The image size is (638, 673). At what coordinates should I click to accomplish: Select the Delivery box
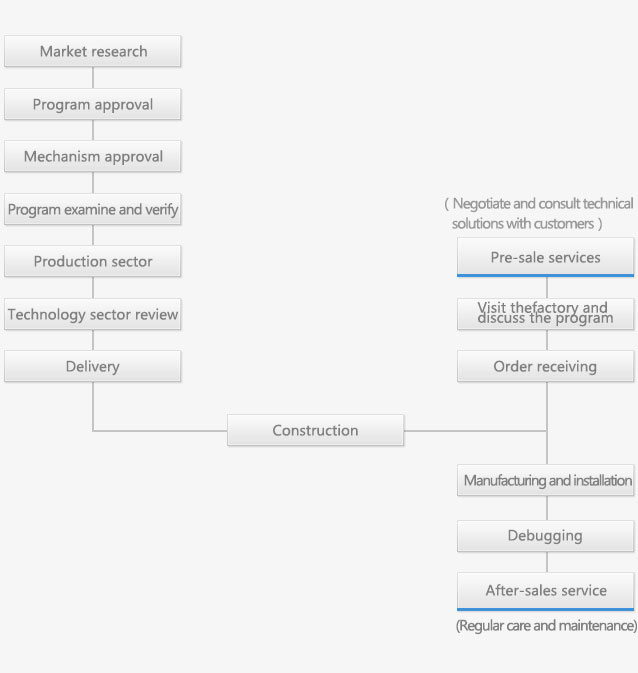pos(93,366)
